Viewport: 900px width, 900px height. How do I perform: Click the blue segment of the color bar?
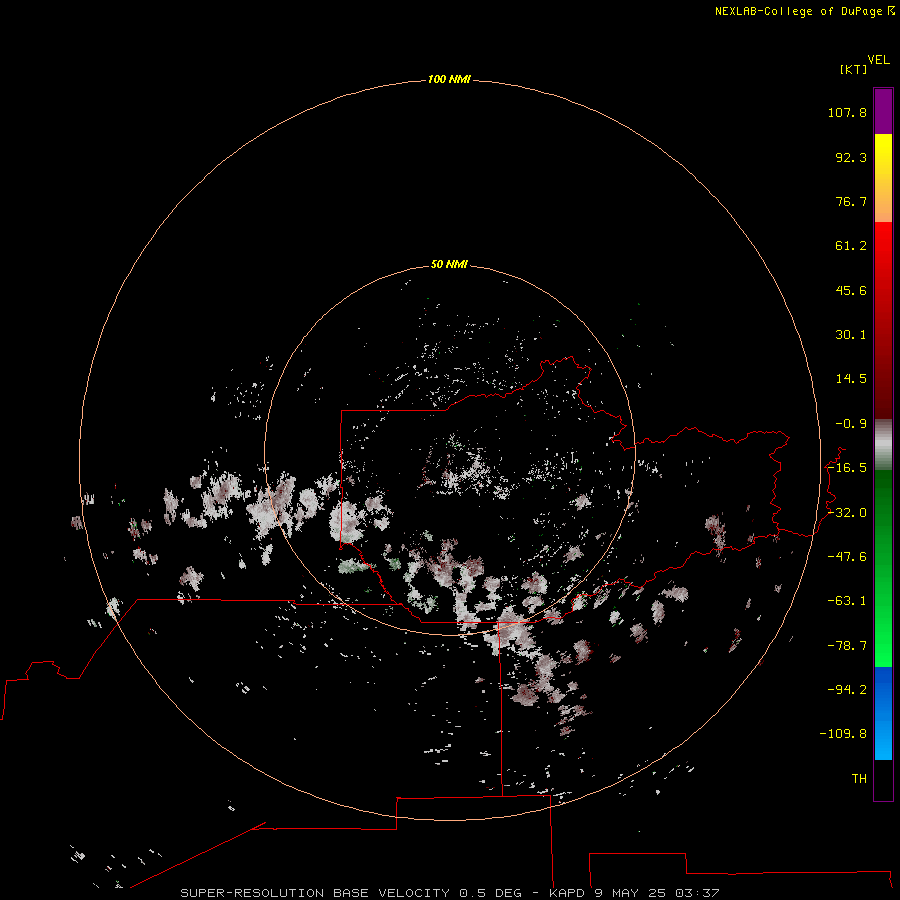883,713
